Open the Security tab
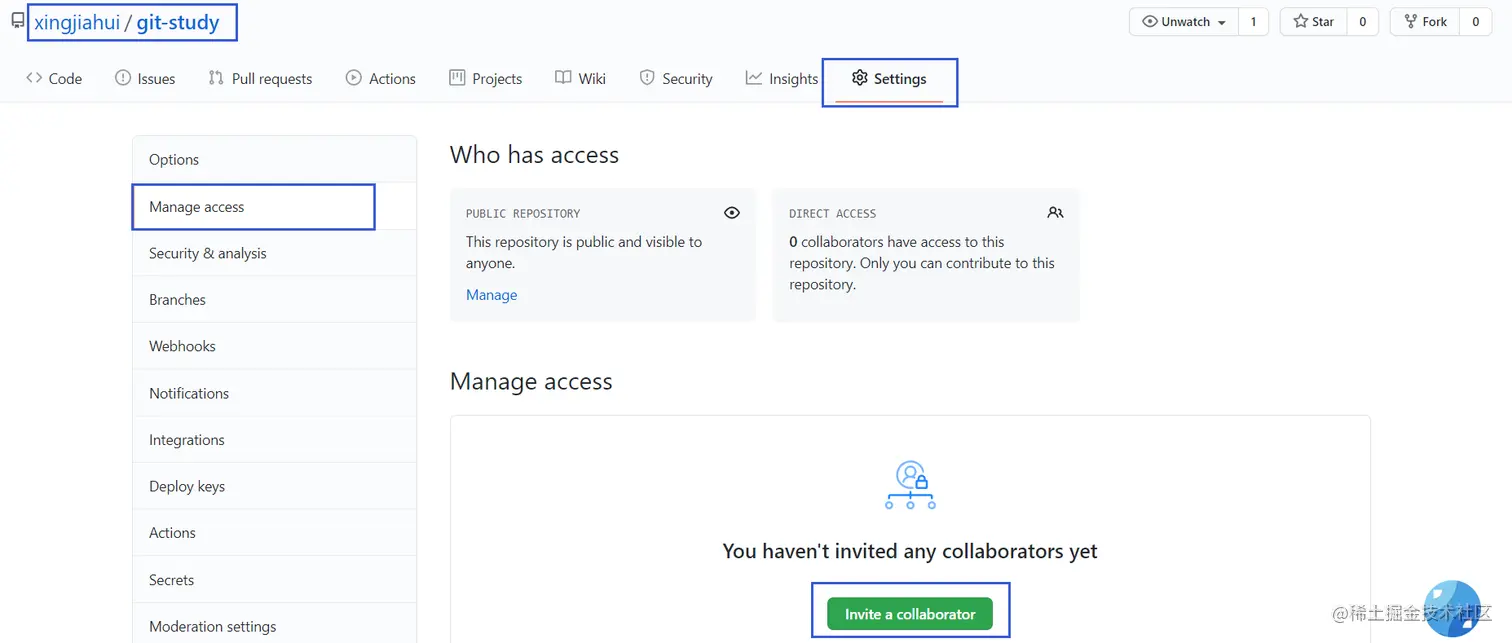The width and height of the screenshot is (1512, 643). (676, 78)
